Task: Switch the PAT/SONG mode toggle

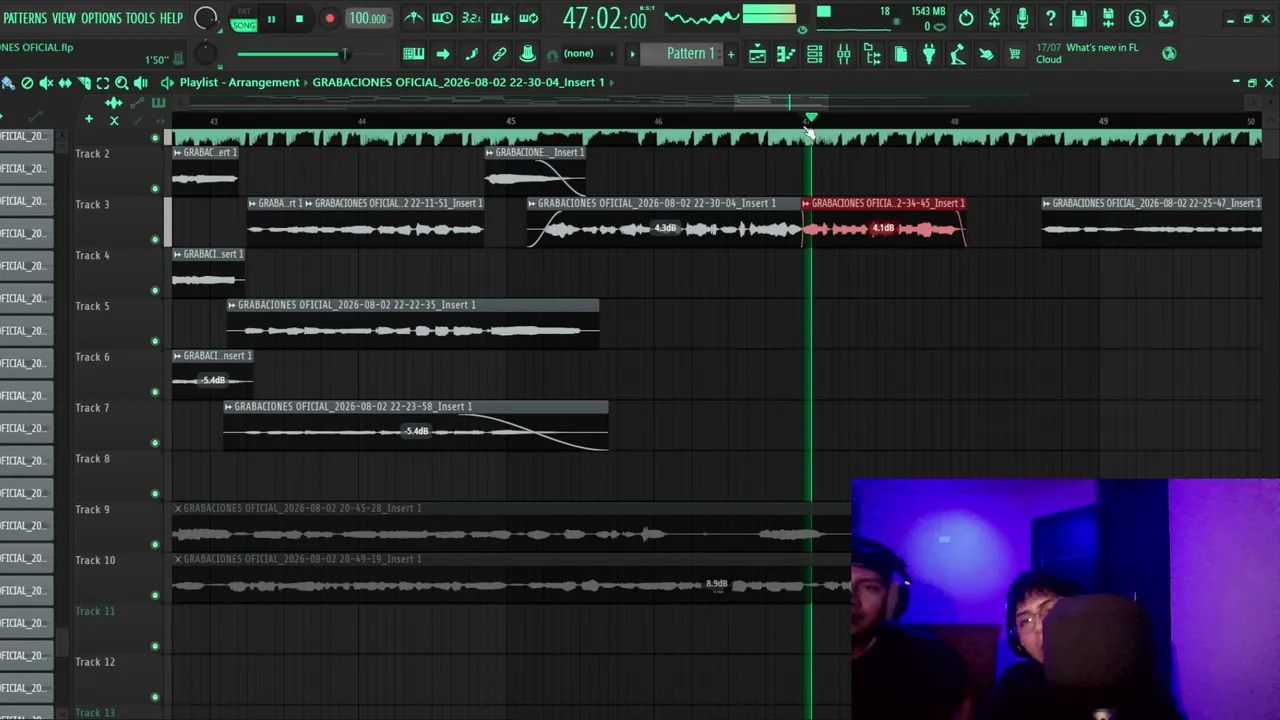Action: [x=244, y=19]
